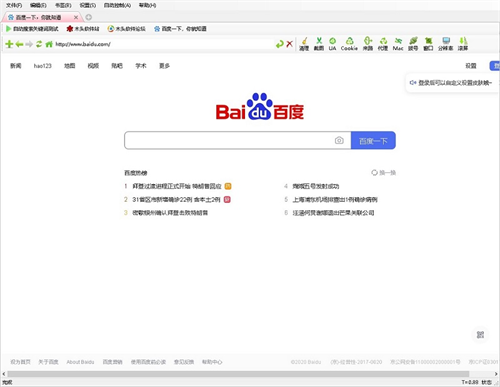Open hot search item number 5

click(x=335, y=199)
